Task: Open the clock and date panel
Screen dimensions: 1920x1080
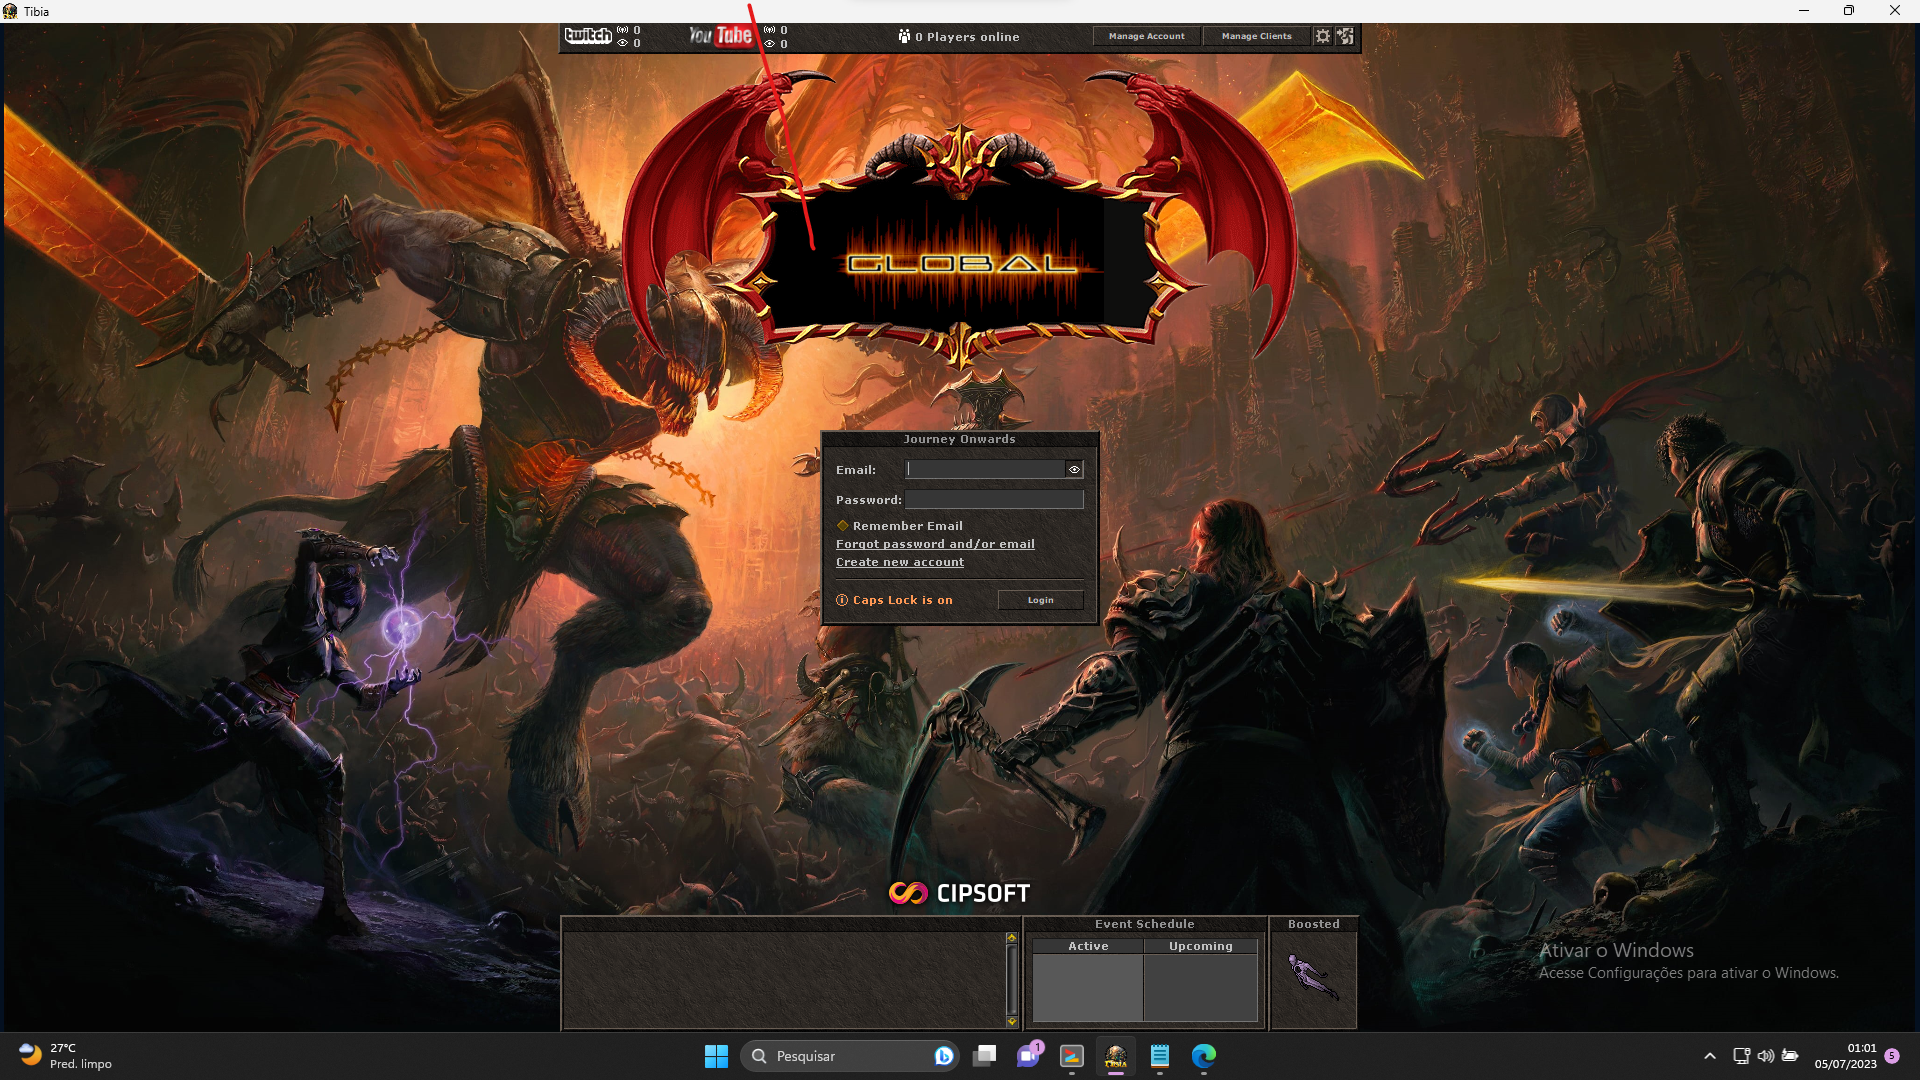Action: (1846, 1056)
